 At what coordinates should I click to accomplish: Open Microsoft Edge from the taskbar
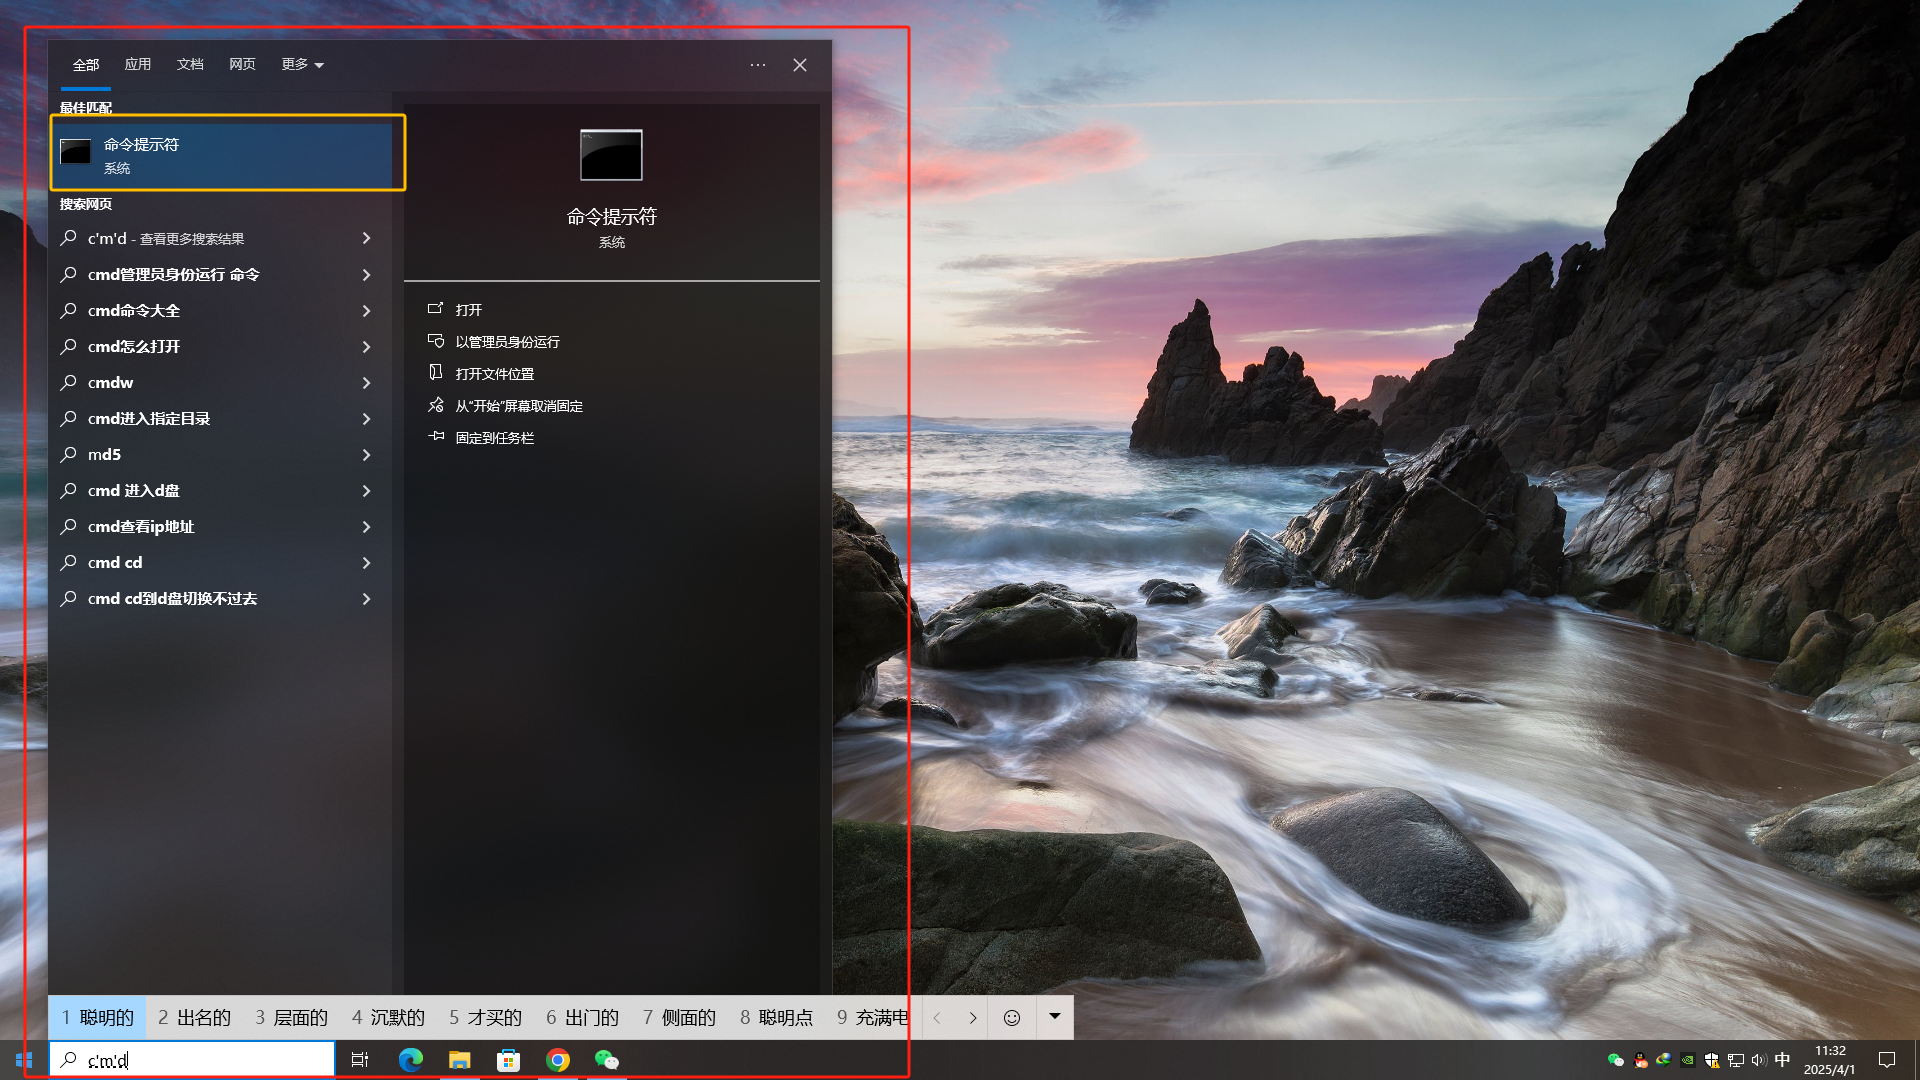pyautogui.click(x=410, y=1060)
